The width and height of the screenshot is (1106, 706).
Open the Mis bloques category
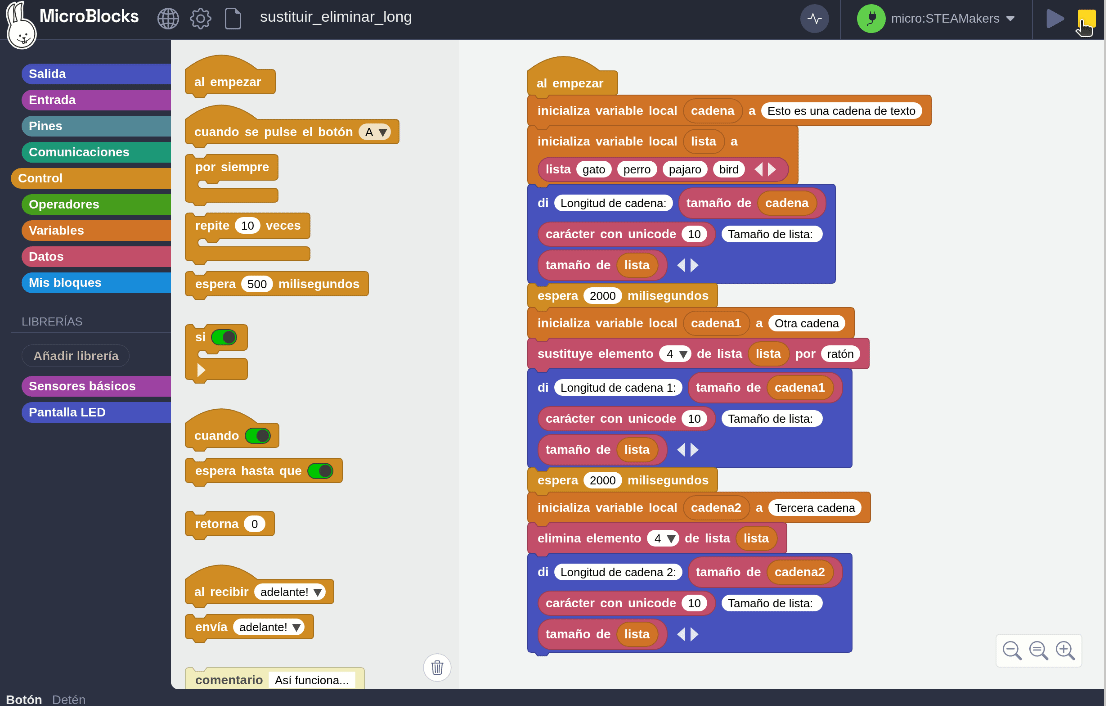click(96, 283)
